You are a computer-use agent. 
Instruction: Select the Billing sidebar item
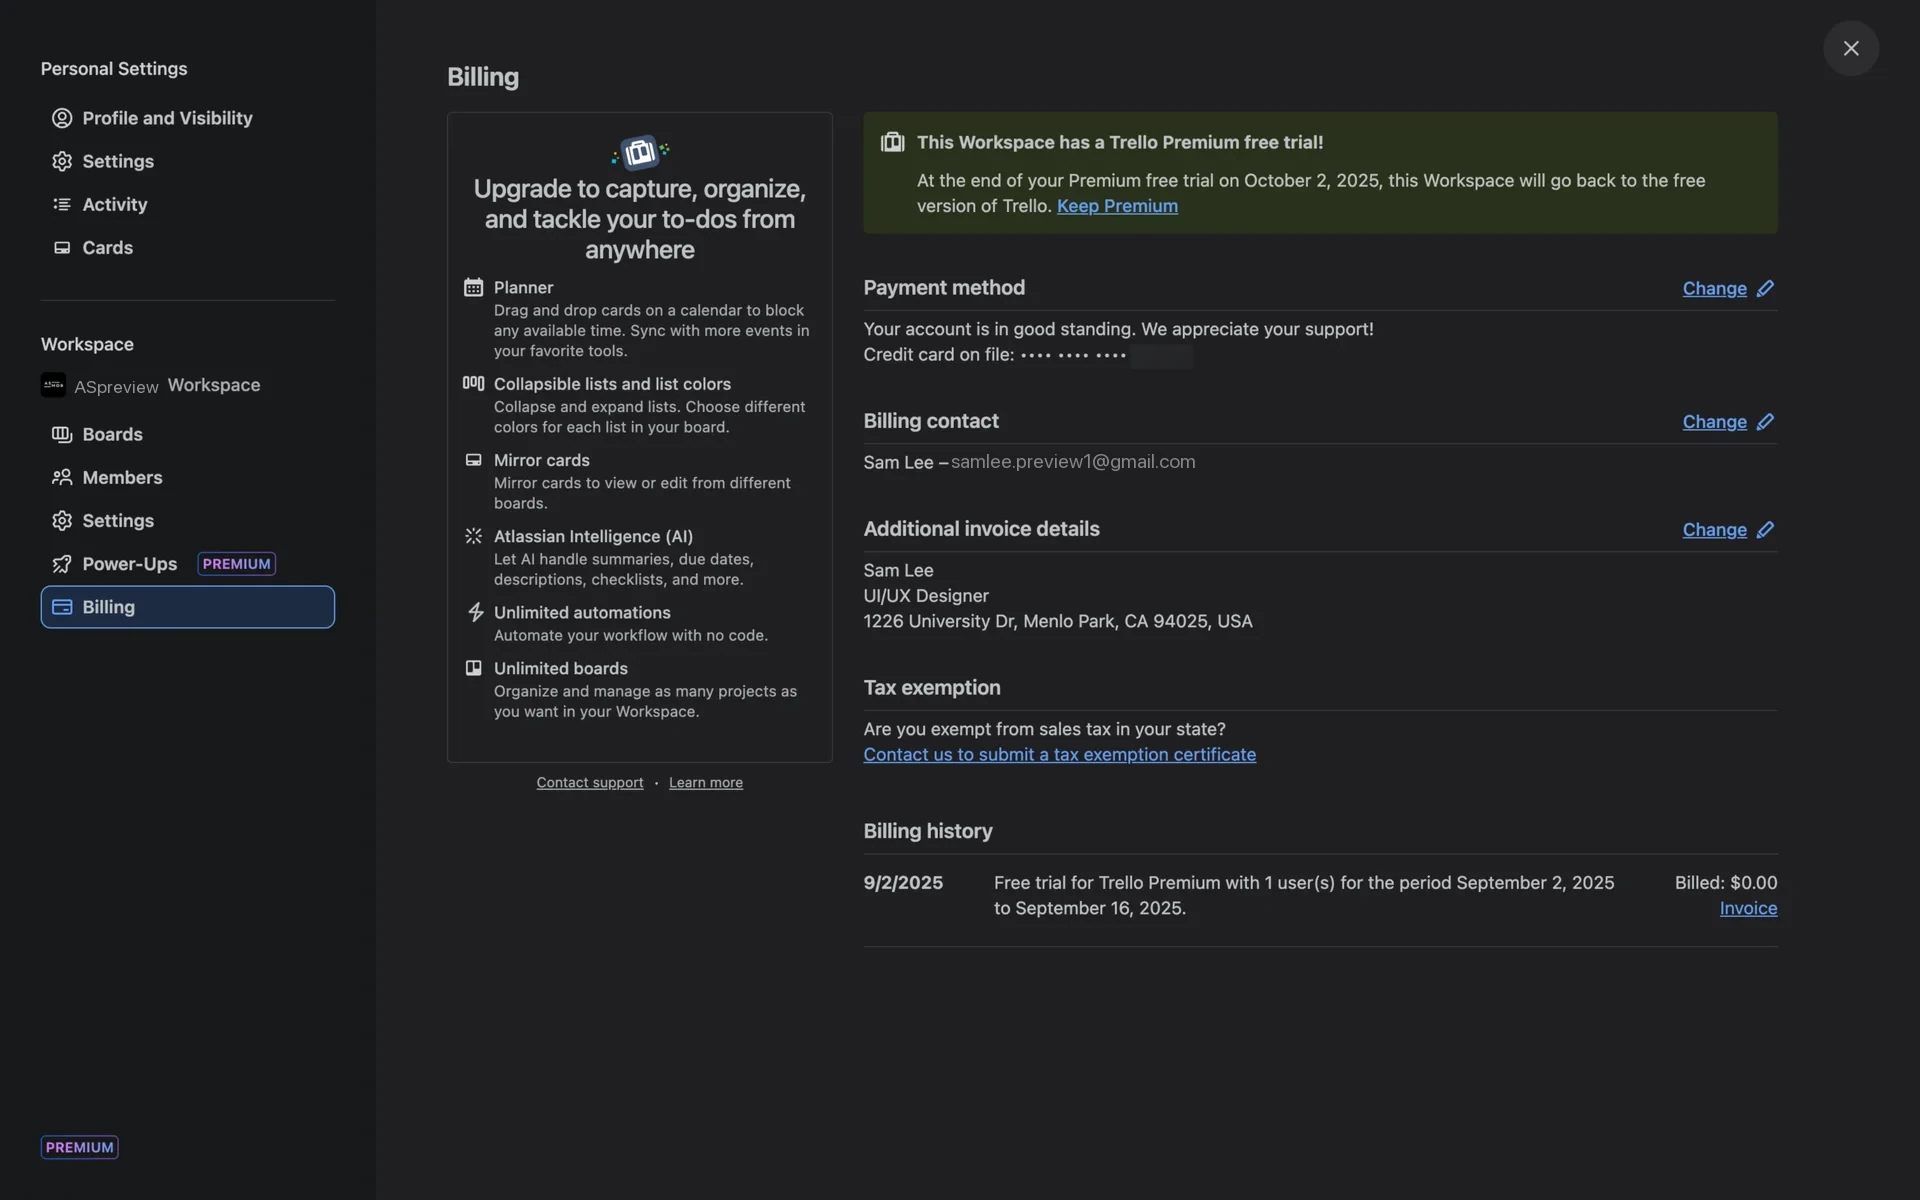pos(188,607)
